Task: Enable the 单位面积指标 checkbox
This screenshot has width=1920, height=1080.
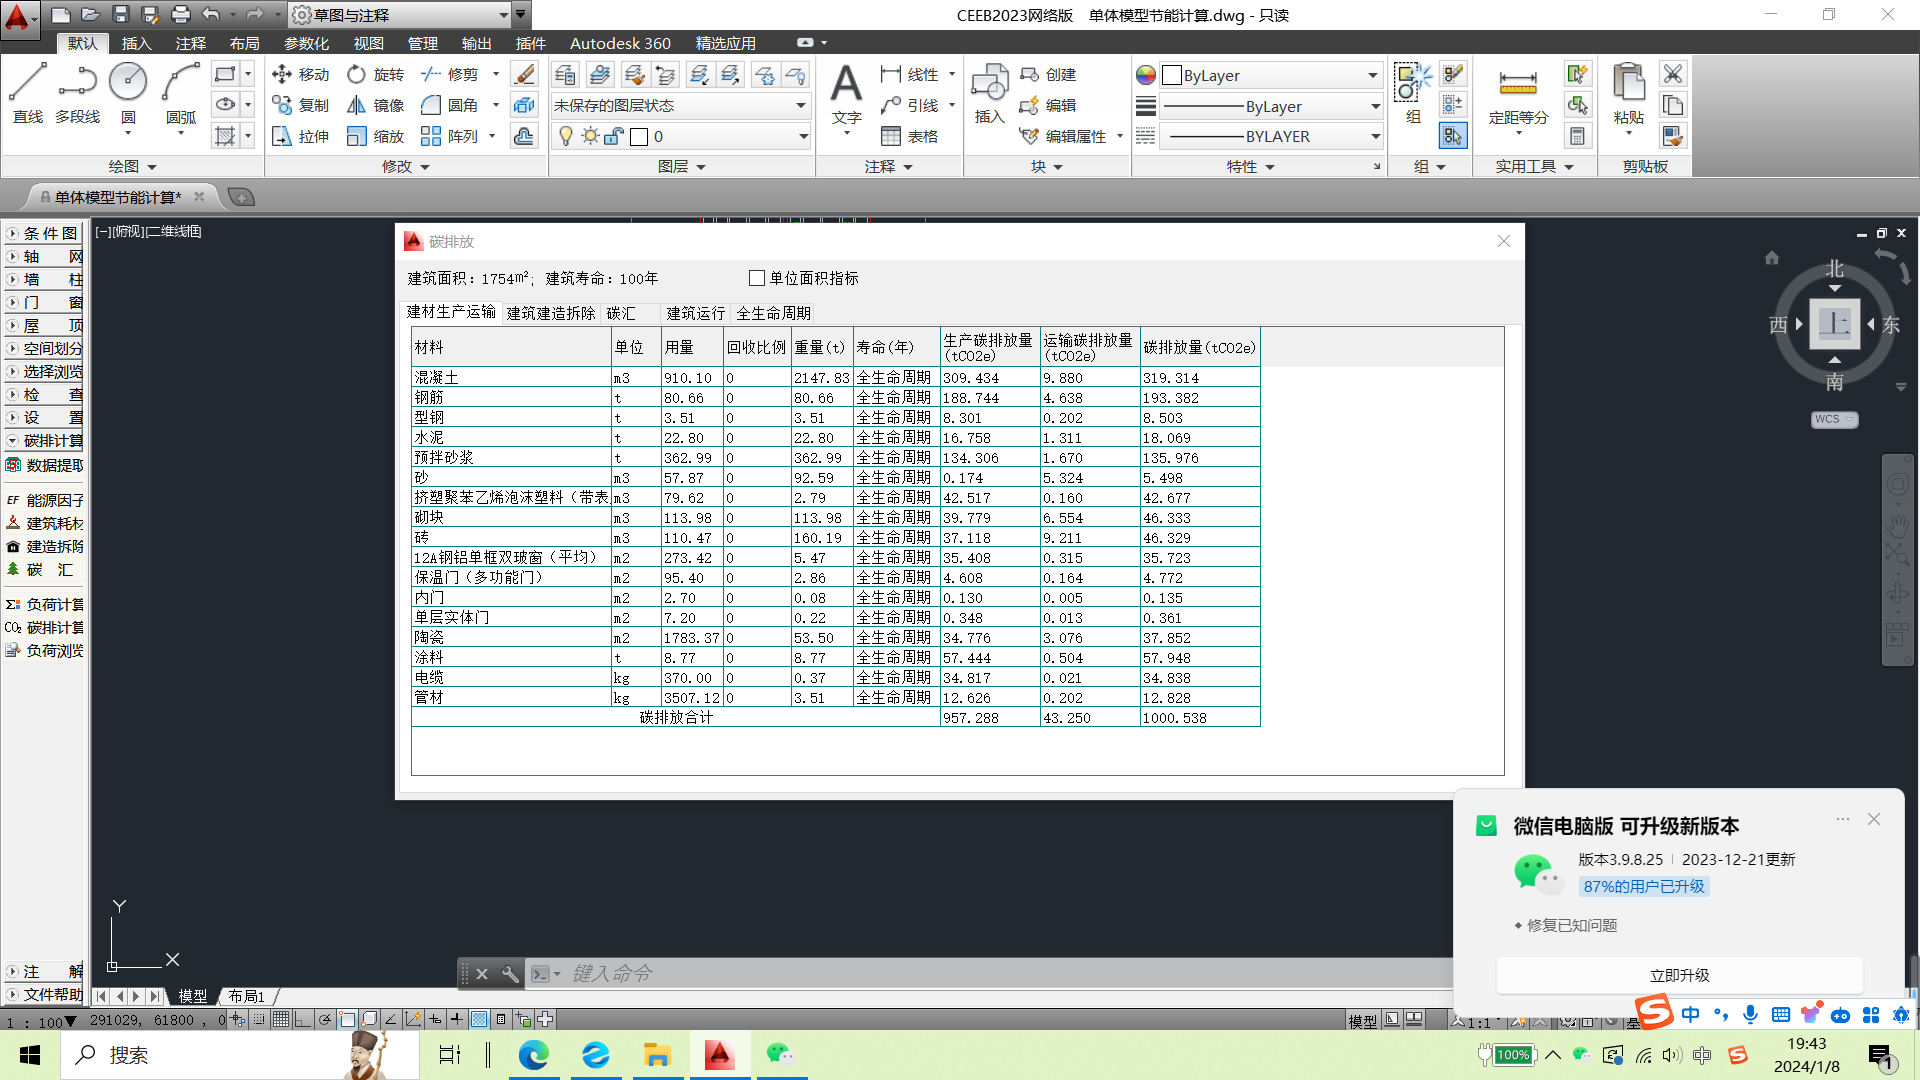Action: point(757,279)
